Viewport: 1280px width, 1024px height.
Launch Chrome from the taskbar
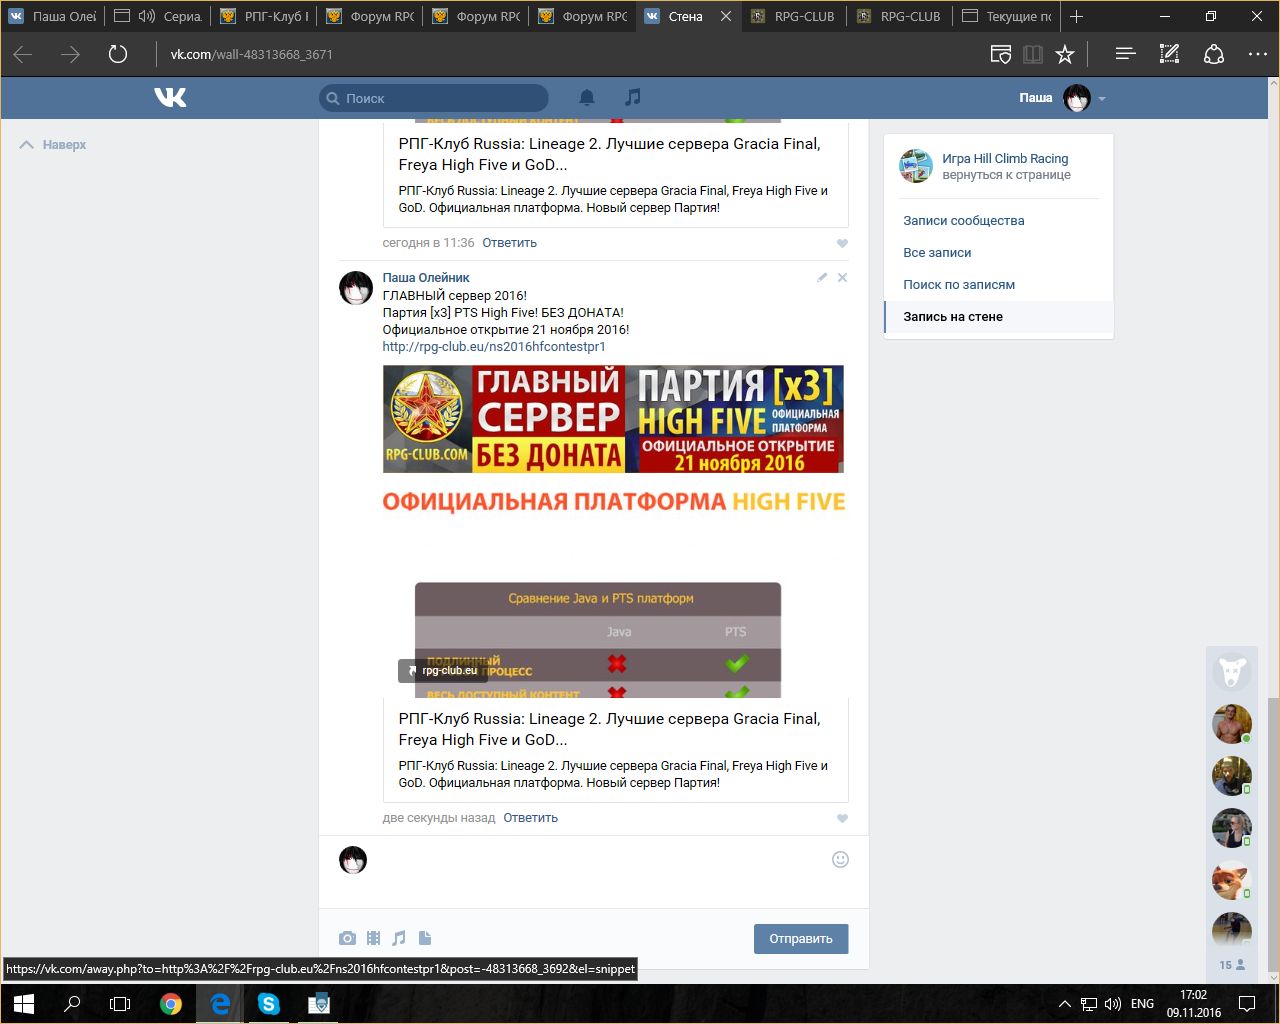coord(171,1004)
